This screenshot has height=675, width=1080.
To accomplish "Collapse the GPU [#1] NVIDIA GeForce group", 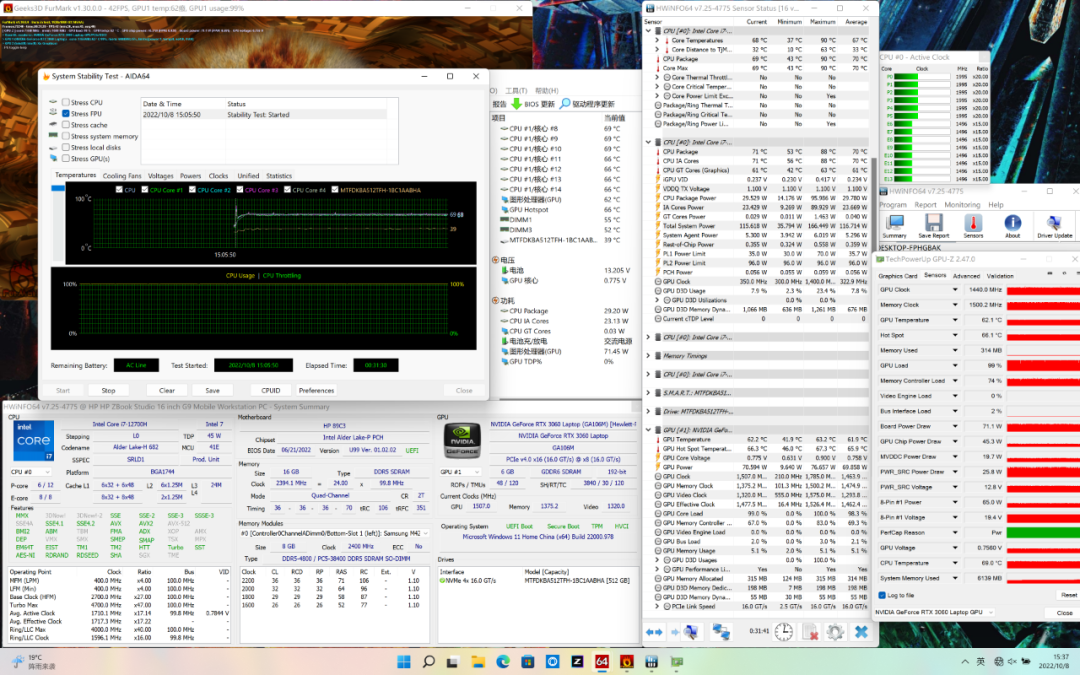I will pyautogui.click(x=648, y=430).
